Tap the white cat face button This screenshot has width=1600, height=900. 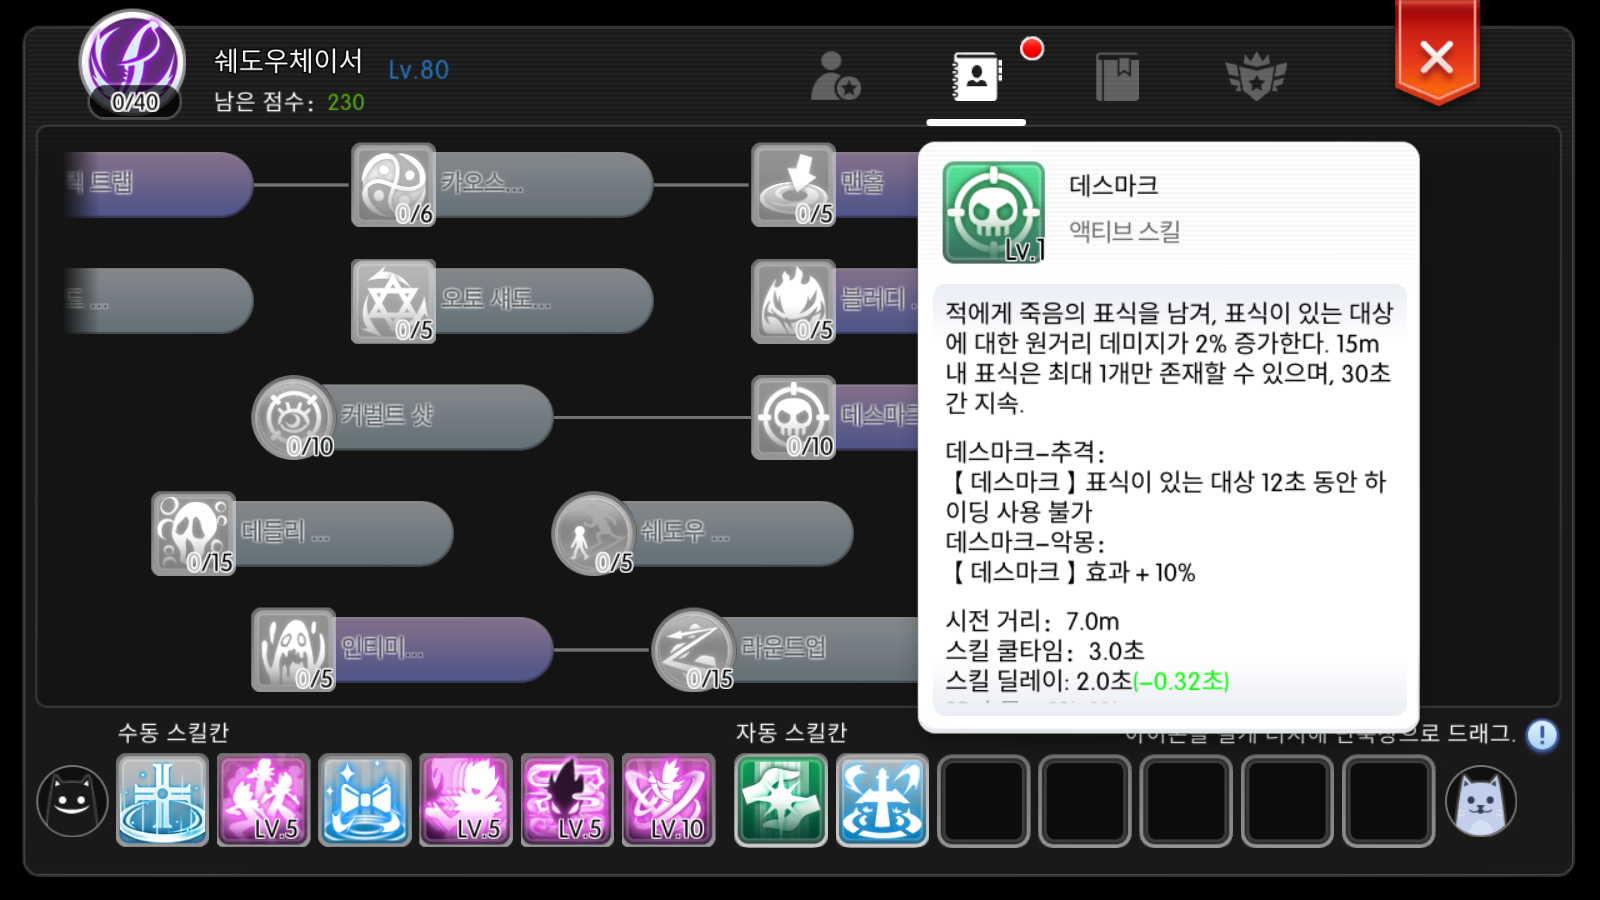tap(1481, 800)
